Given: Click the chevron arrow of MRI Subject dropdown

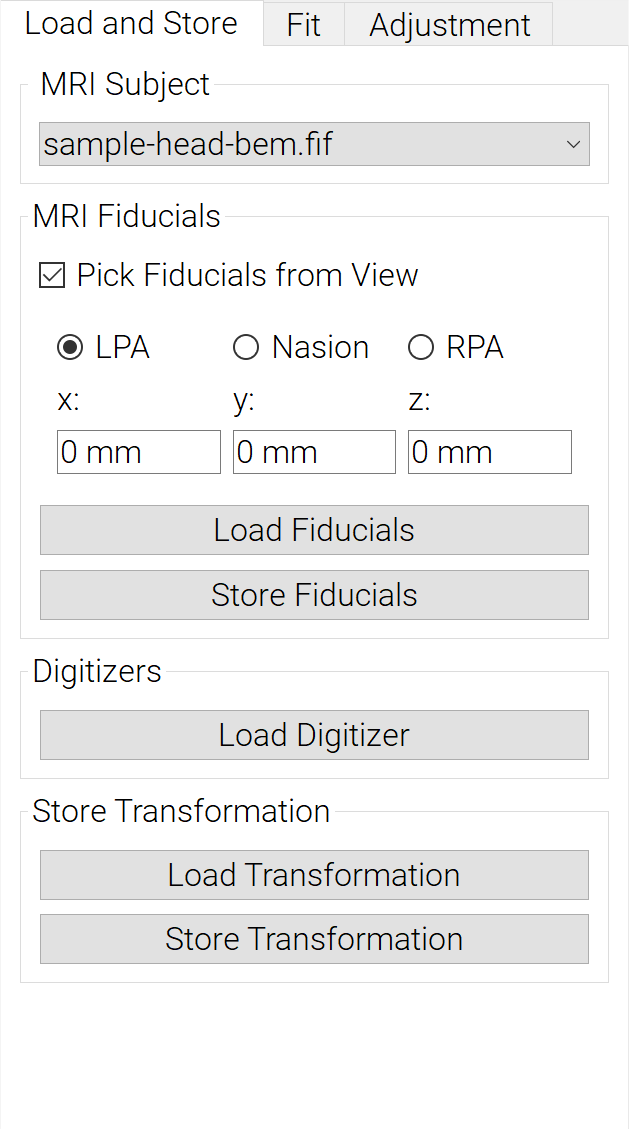Looking at the screenshot, I should click(x=573, y=144).
